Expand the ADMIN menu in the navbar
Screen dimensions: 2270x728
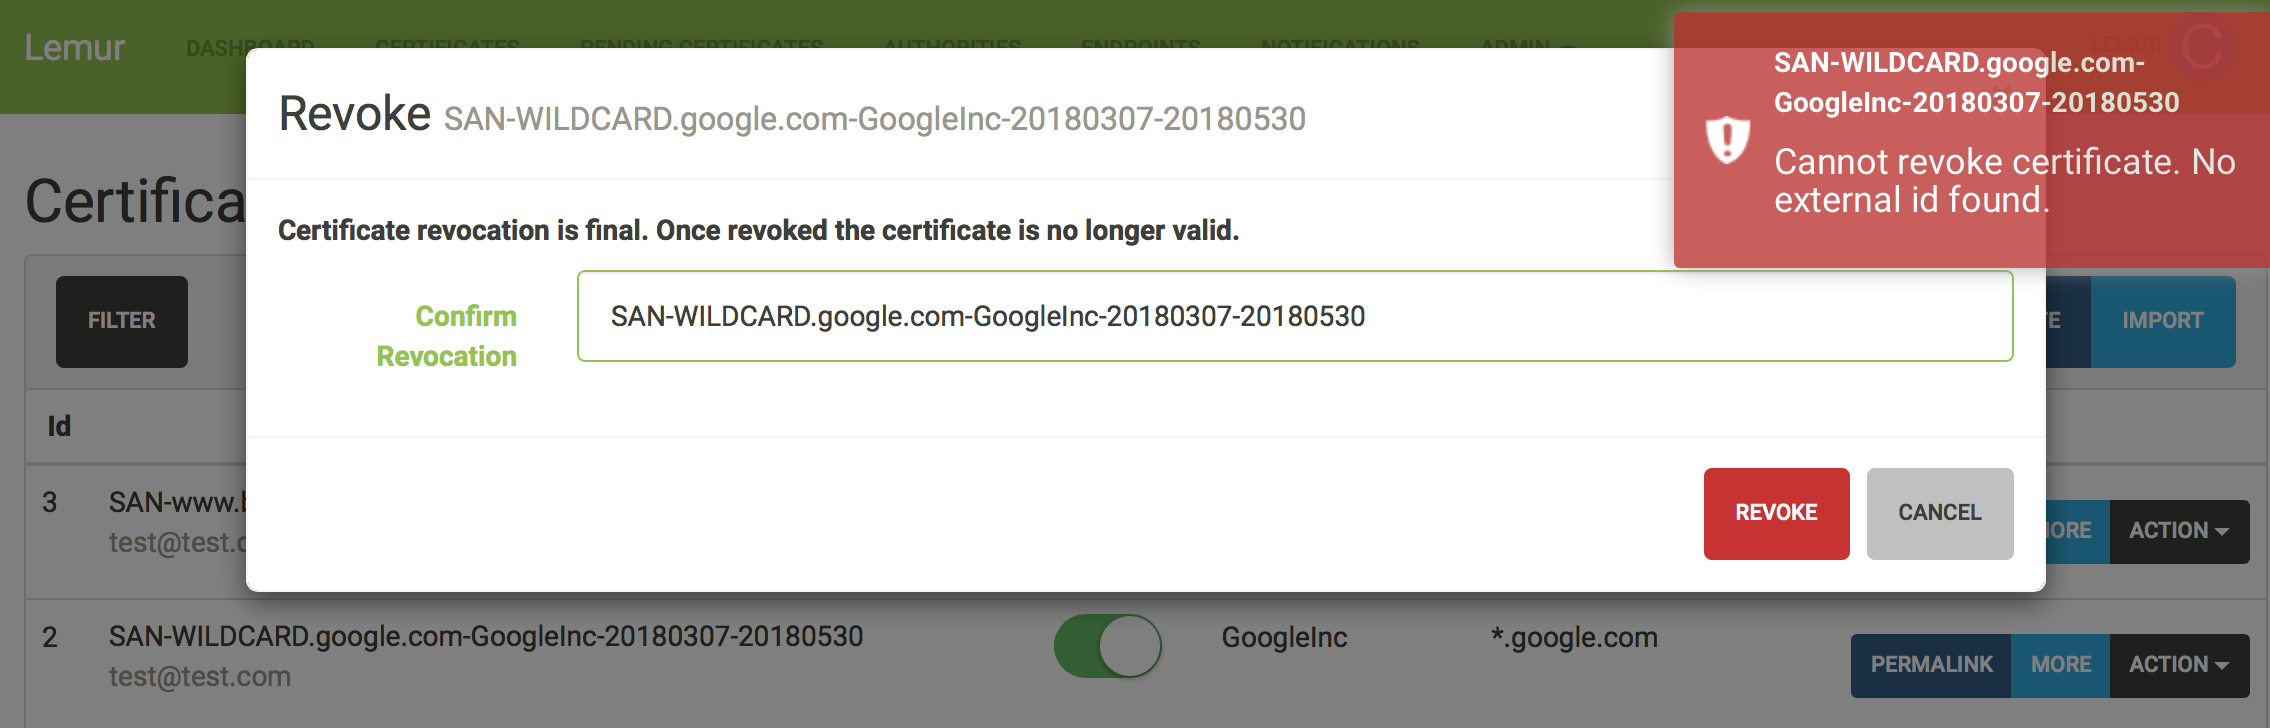[1523, 47]
